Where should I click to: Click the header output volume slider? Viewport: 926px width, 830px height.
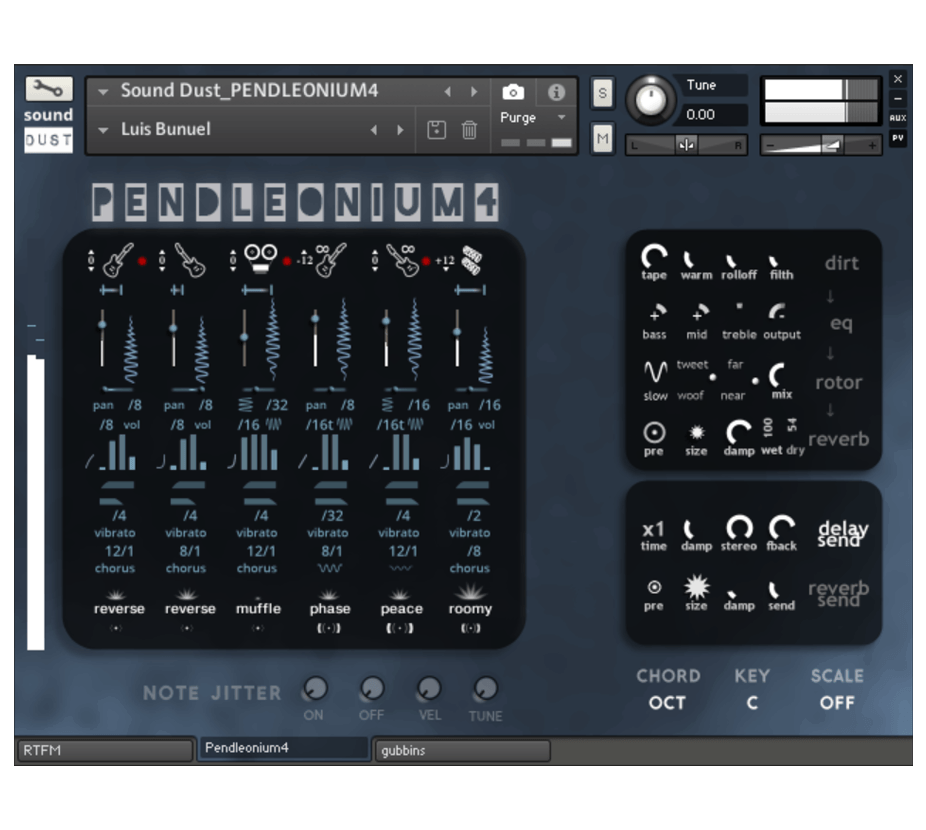(821, 145)
